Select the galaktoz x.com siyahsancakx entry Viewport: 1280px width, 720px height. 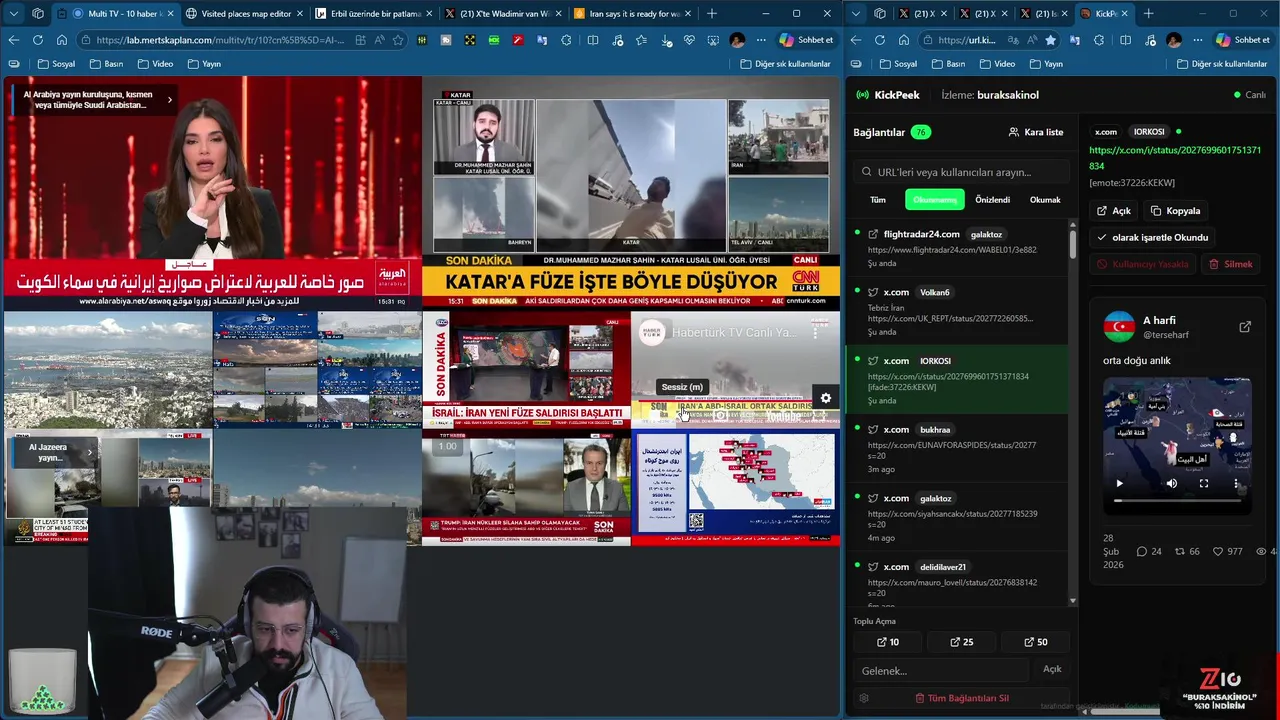(x=957, y=517)
